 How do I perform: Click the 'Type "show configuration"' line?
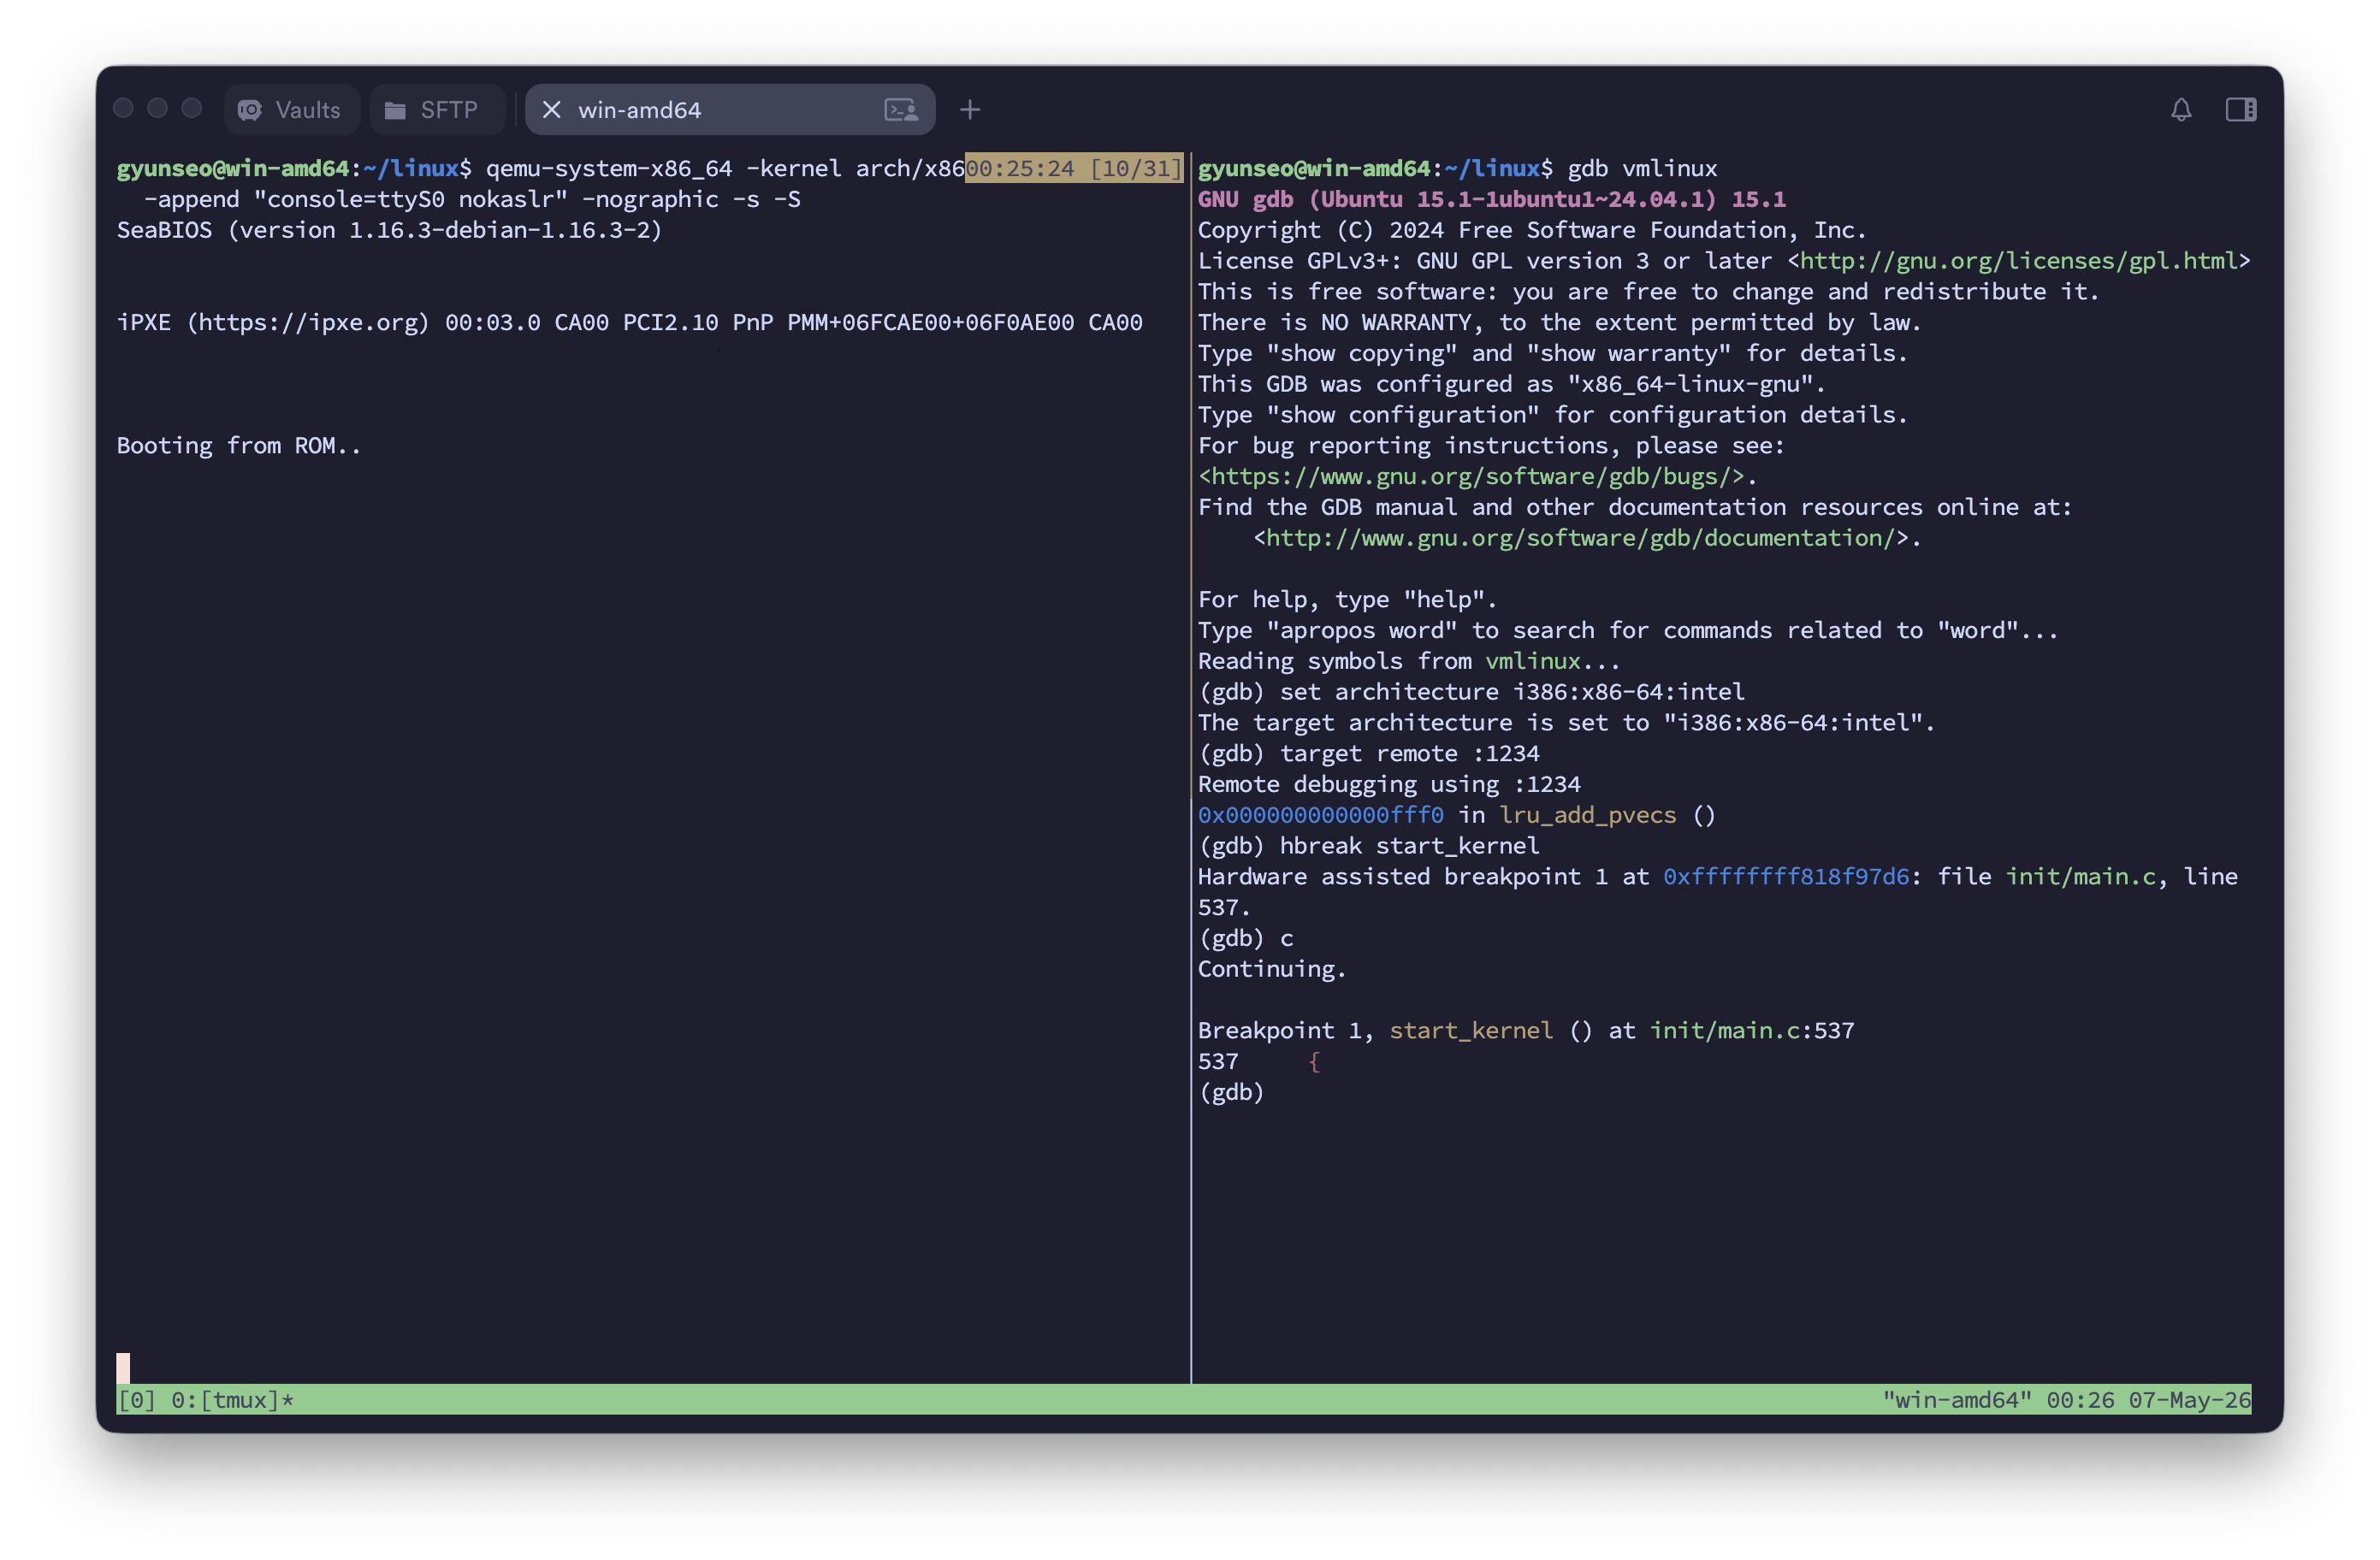click(1553, 415)
